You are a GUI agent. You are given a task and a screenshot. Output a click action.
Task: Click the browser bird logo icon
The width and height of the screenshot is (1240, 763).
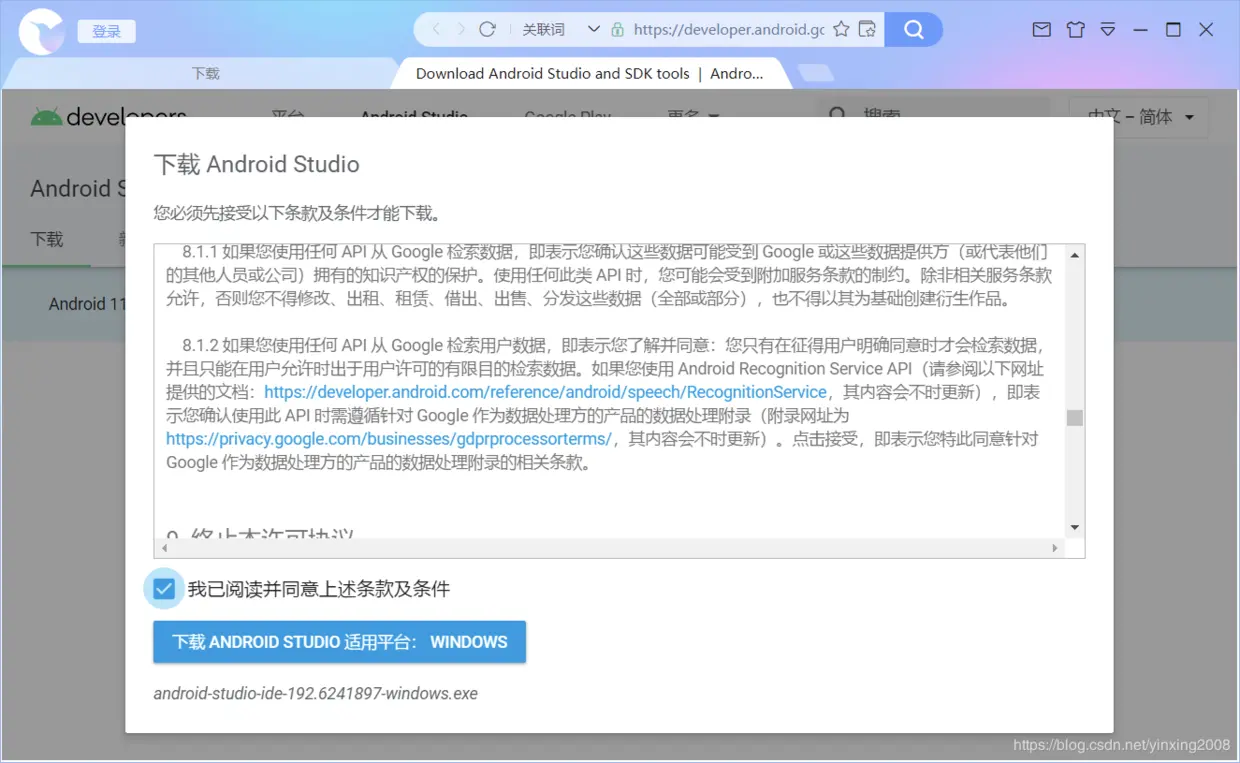click(x=42, y=31)
